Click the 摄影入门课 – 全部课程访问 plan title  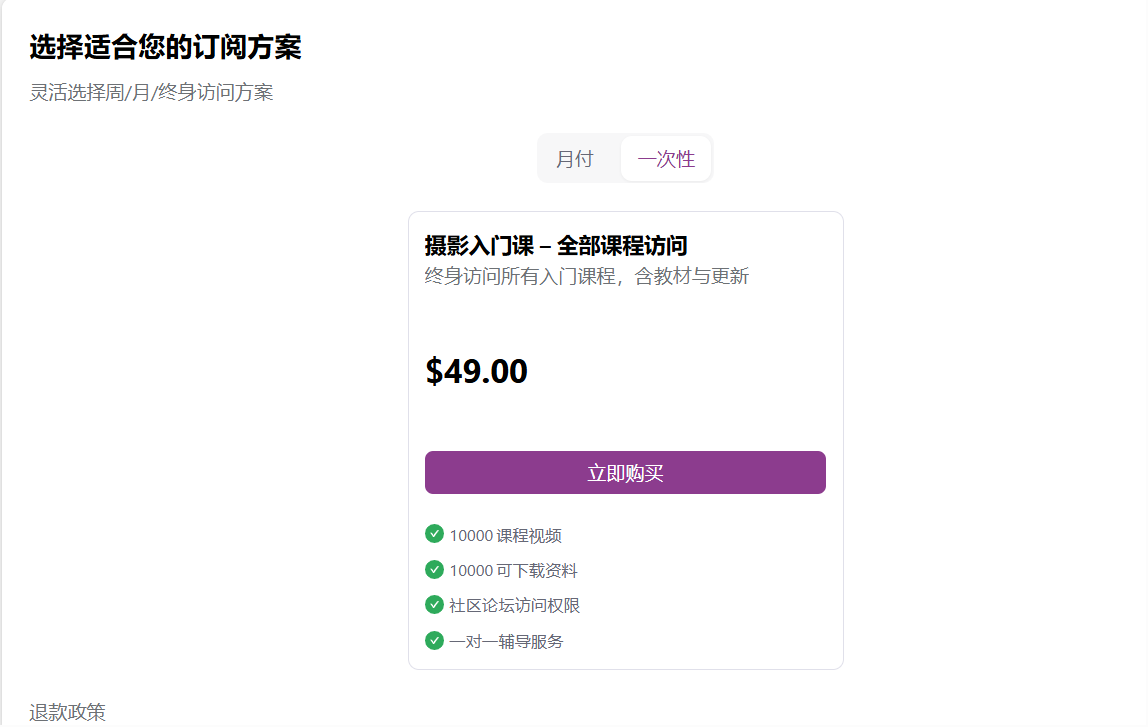point(555,246)
